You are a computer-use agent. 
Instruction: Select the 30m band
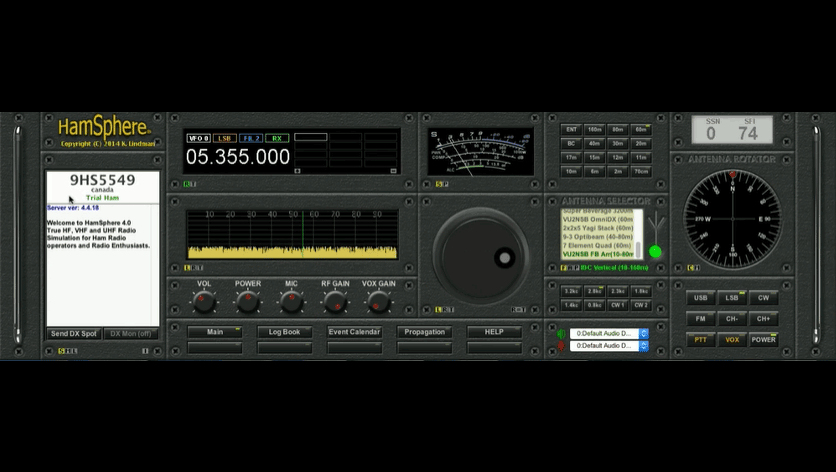618,143
